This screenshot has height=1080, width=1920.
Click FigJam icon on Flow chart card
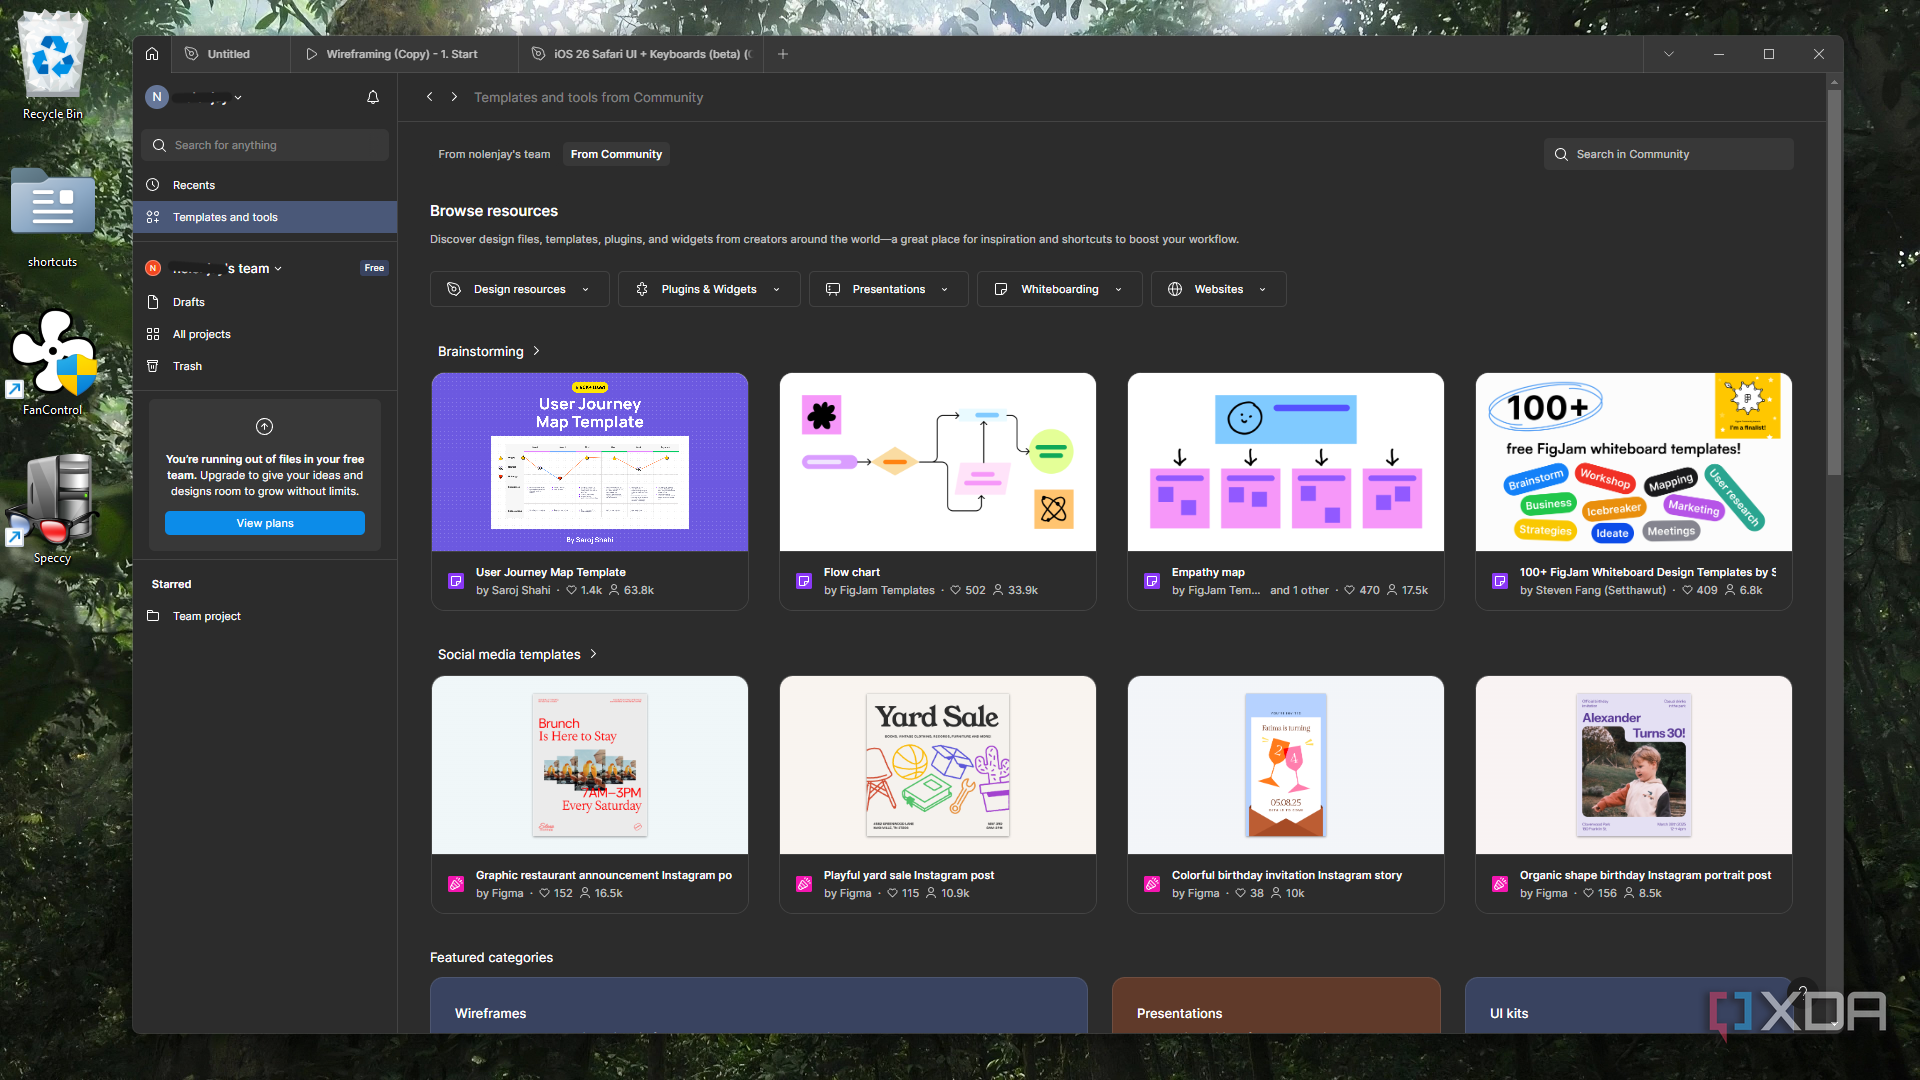click(804, 581)
